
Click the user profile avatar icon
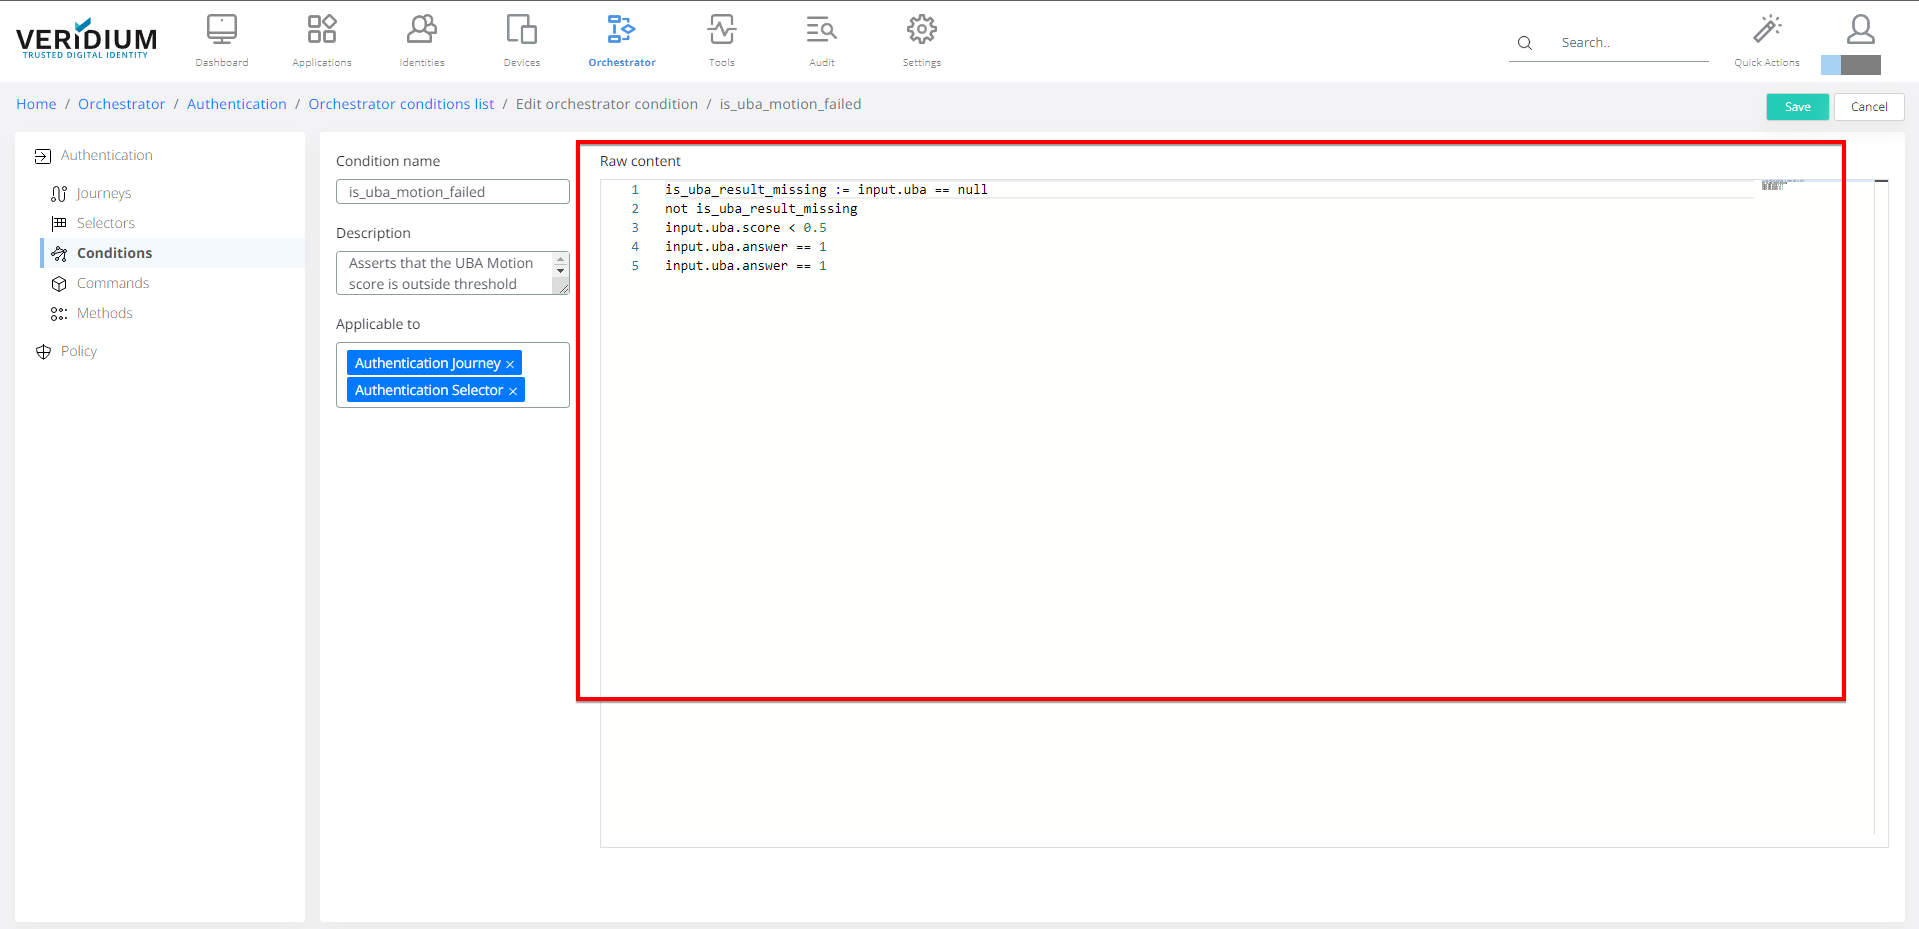tap(1860, 30)
